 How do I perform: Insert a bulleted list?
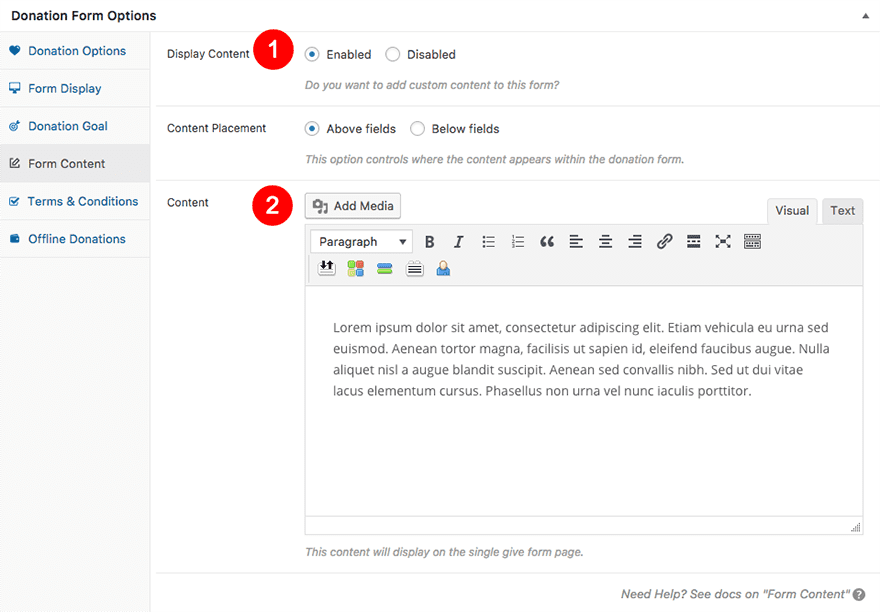pos(488,242)
